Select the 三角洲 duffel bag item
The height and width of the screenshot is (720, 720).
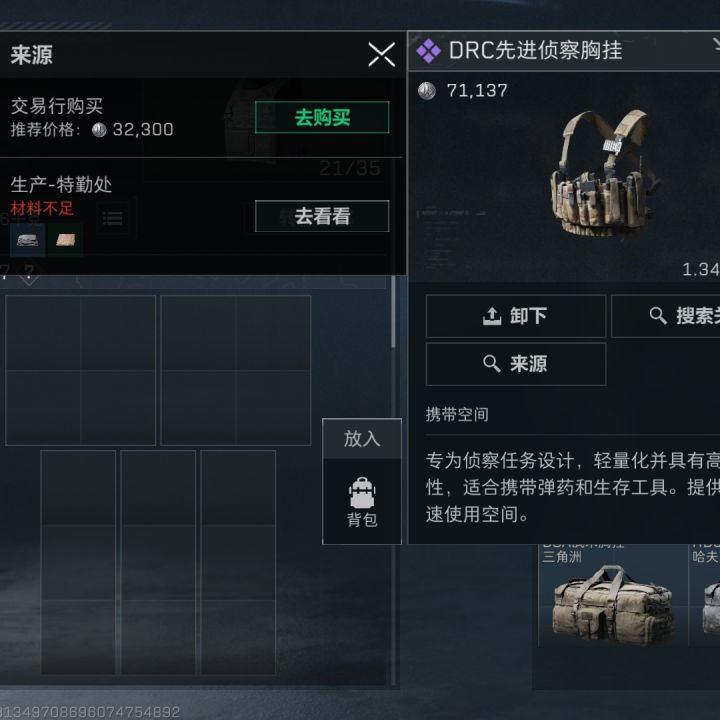[x=613, y=597]
